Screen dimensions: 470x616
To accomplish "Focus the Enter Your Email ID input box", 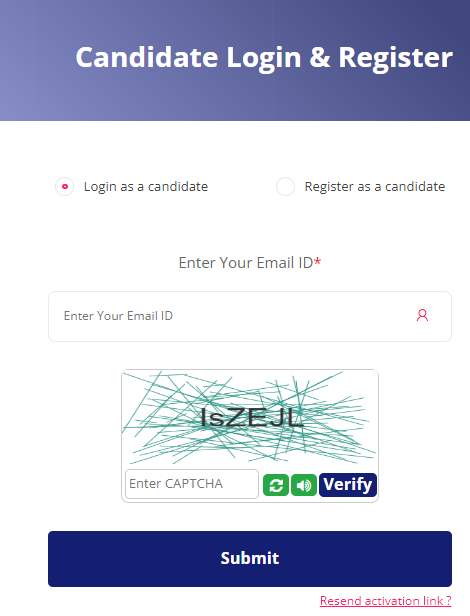I will pyautogui.click(x=250, y=316).
